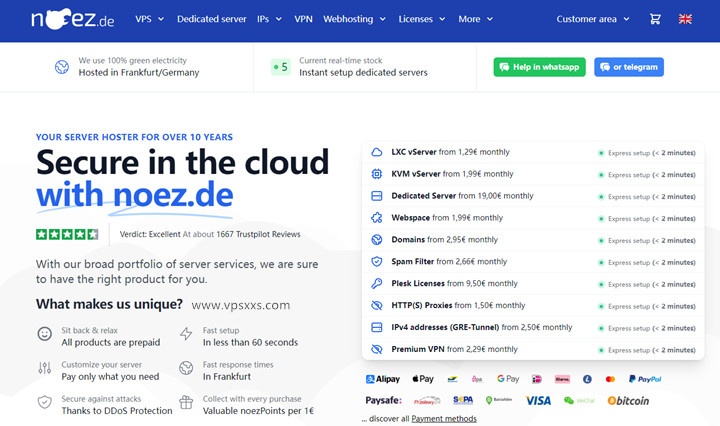Open HTTP(S) Proxies from 1,50€ link

pyautogui.click(x=458, y=305)
